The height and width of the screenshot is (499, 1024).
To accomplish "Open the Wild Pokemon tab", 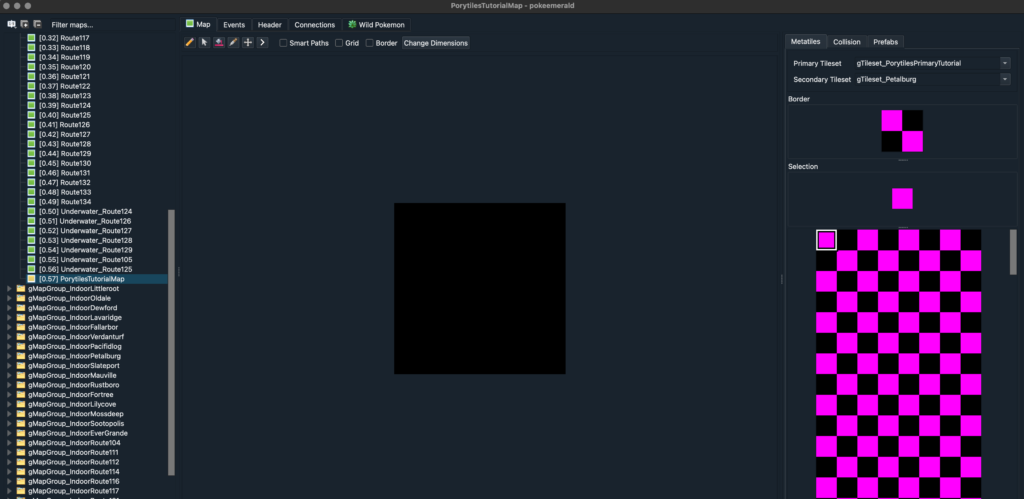I will click(x=377, y=25).
